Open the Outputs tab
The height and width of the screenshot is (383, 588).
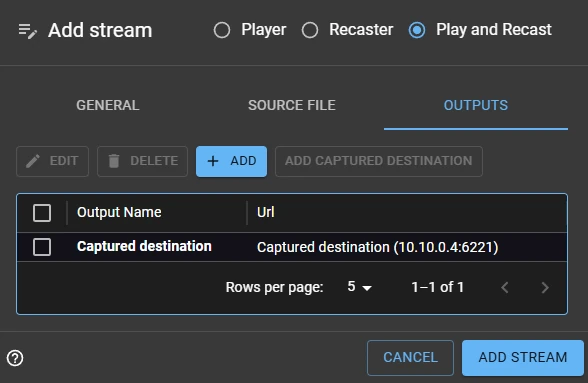(x=476, y=105)
